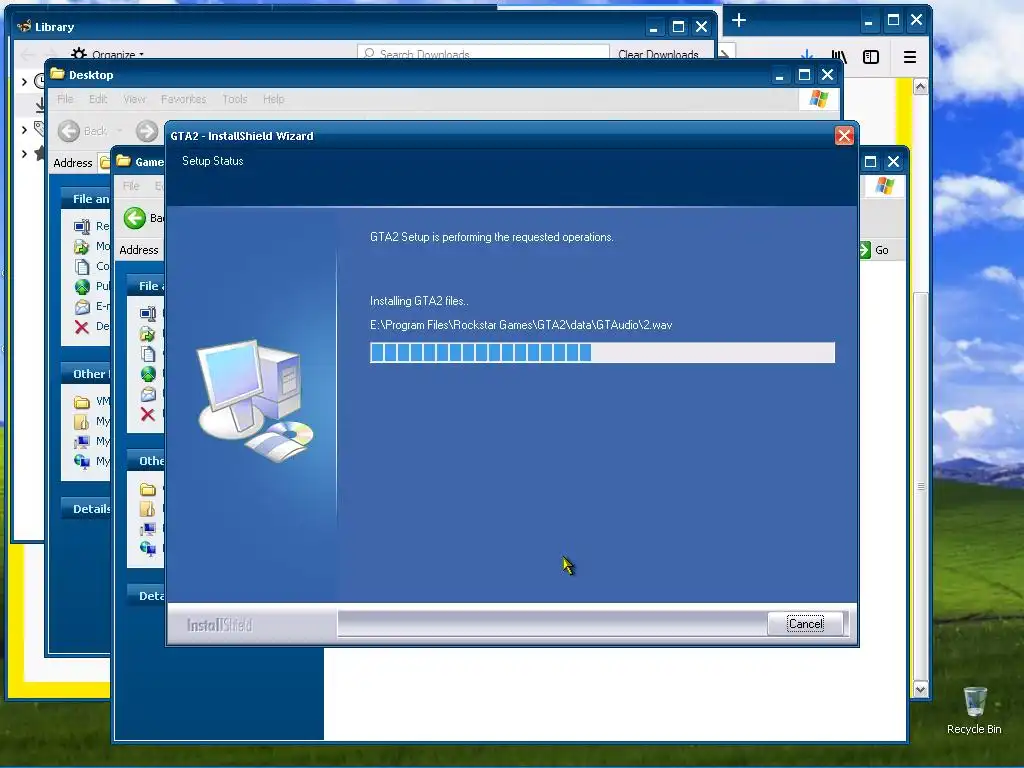Screen dimensions: 1024x768
Task: Open the File menu in Desktop window
Action: coord(65,99)
